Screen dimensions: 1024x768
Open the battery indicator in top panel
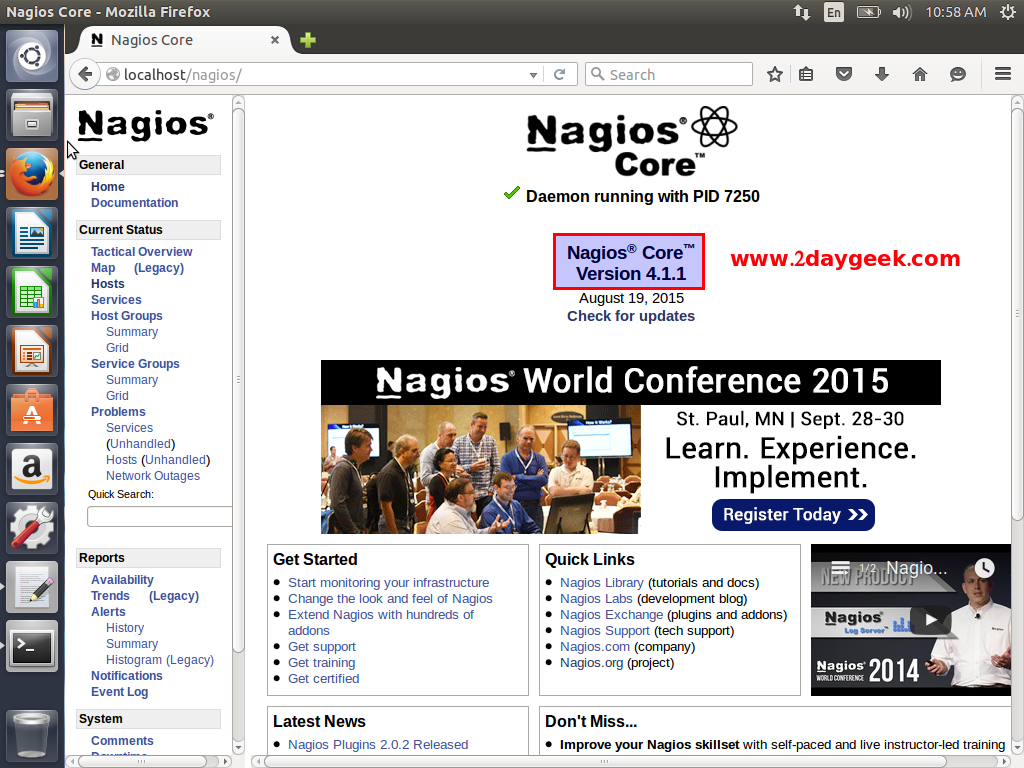click(869, 12)
